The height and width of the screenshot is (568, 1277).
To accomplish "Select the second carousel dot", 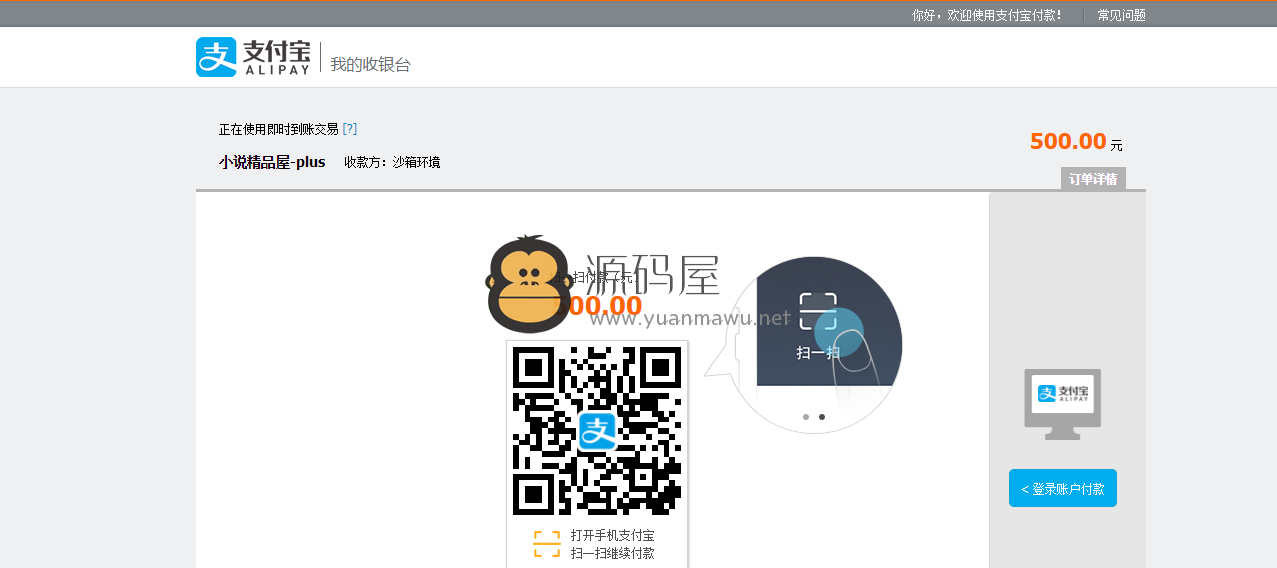I will 822,417.
